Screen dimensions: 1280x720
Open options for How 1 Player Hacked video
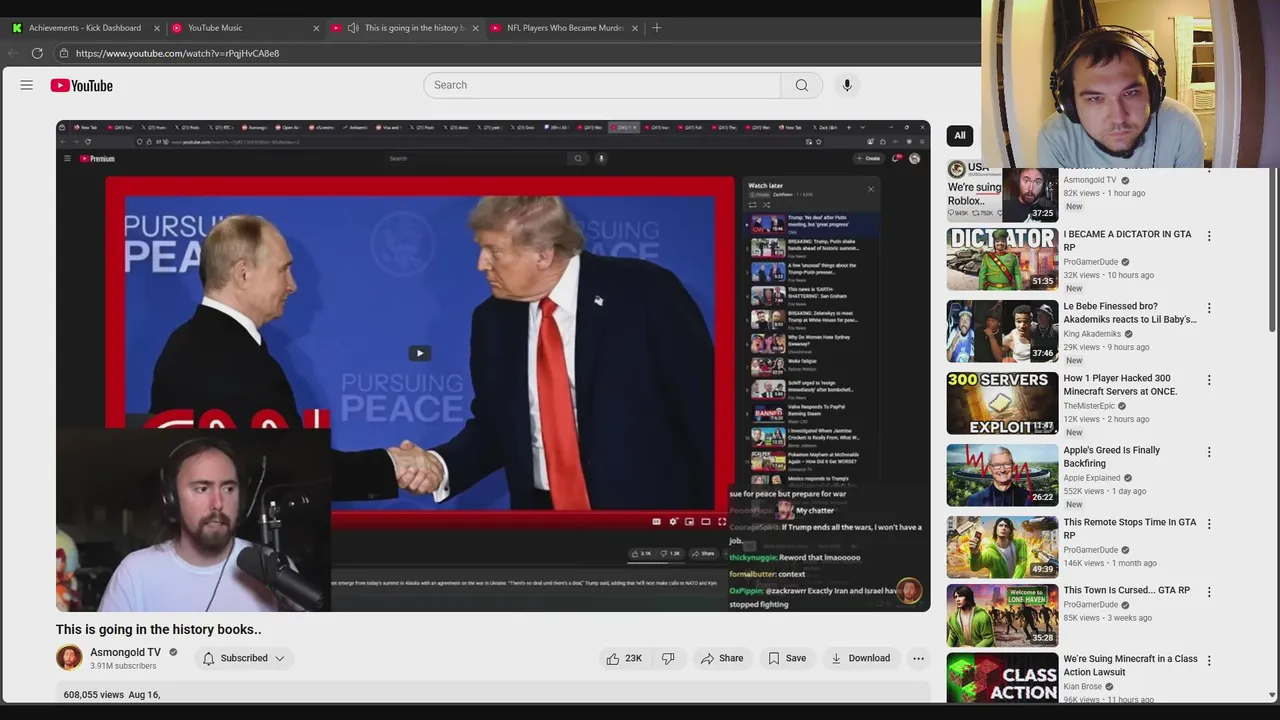[x=1209, y=381]
